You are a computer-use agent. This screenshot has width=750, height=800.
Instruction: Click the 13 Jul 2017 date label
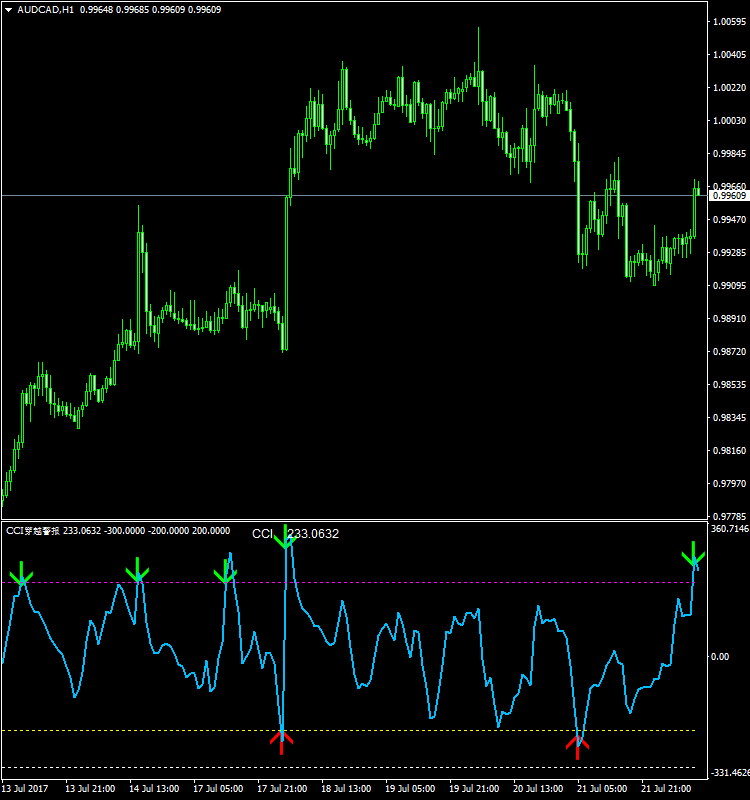tap(26, 789)
